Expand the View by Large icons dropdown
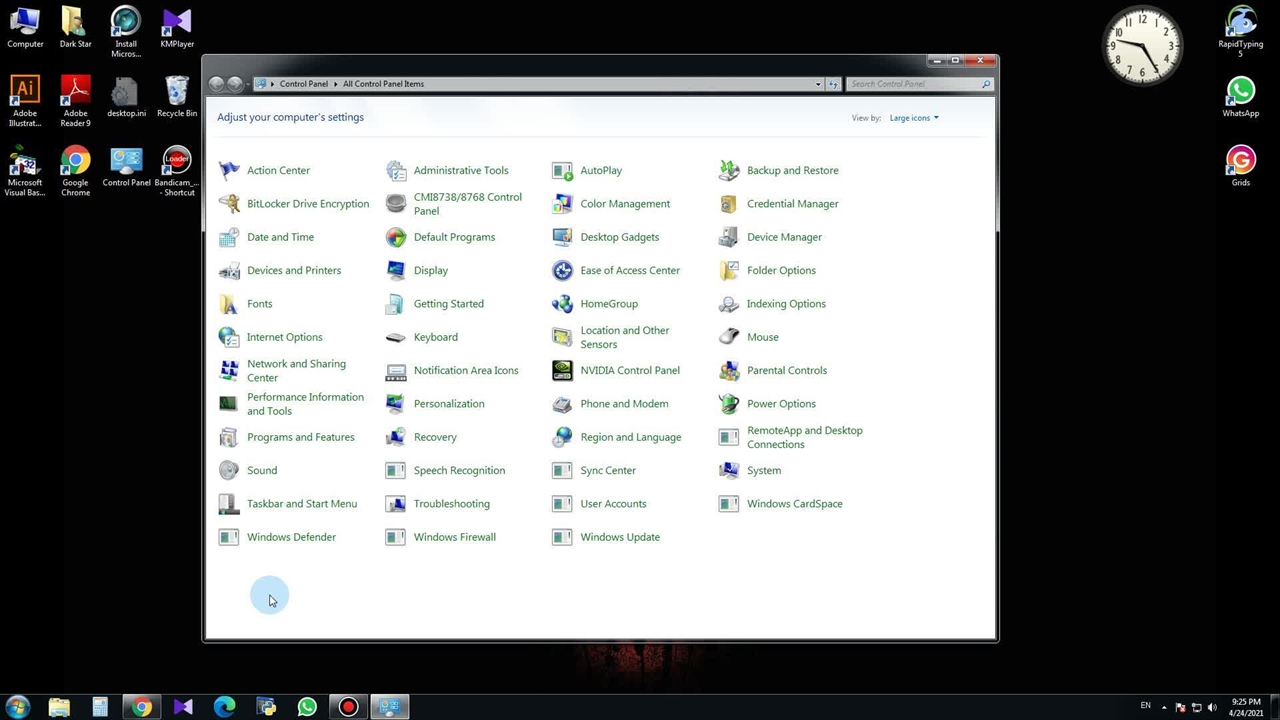 [914, 118]
